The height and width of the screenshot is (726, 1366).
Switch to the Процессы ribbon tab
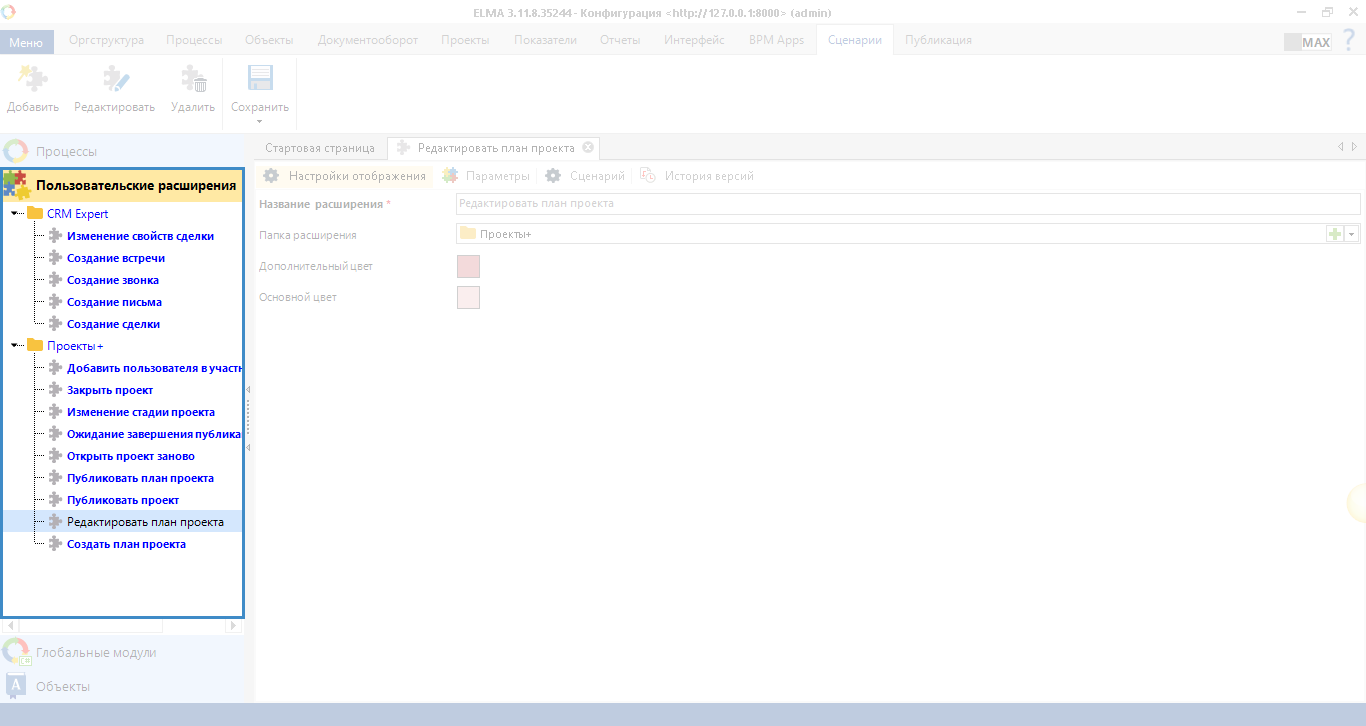(x=194, y=40)
